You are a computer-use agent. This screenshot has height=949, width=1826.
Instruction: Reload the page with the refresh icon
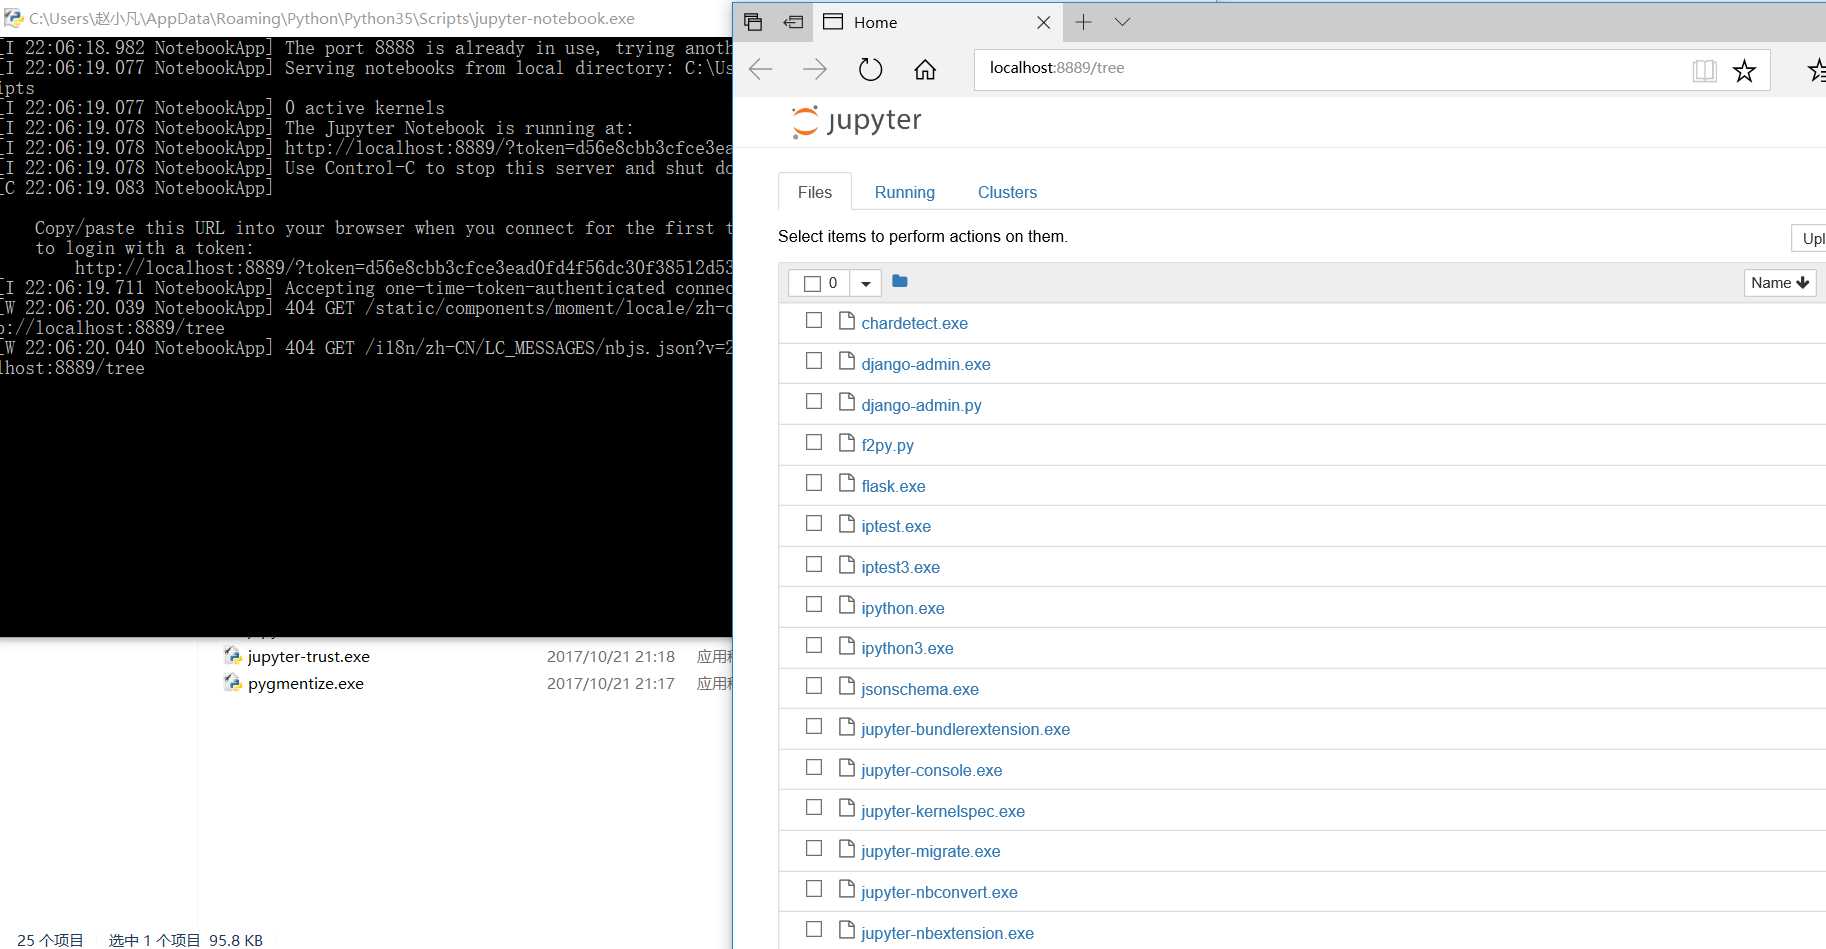click(871, 69)
